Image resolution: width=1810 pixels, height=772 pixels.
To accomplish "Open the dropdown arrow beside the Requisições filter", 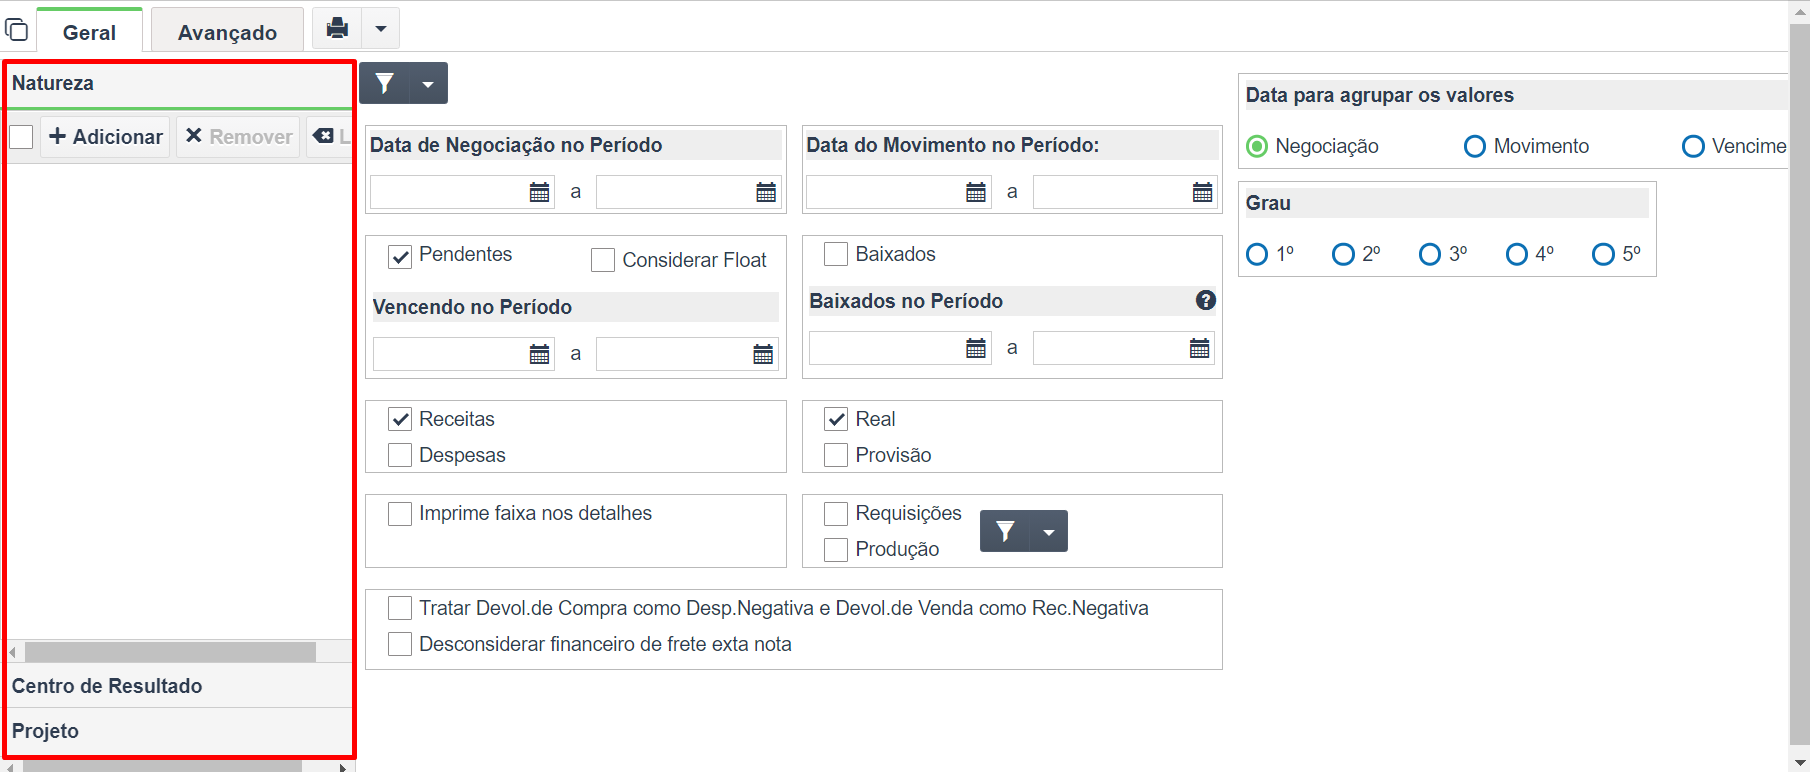I will pos(1049,531).
